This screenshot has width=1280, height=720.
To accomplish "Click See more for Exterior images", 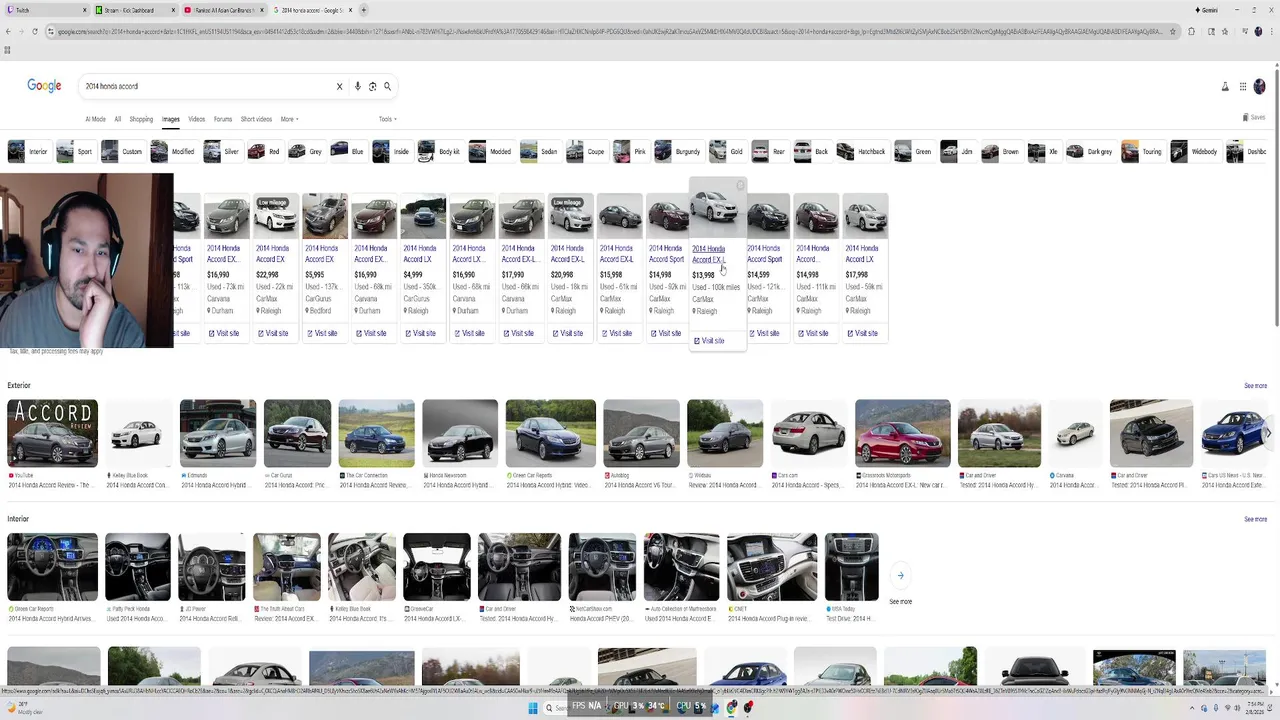I will coord(1255,386).
